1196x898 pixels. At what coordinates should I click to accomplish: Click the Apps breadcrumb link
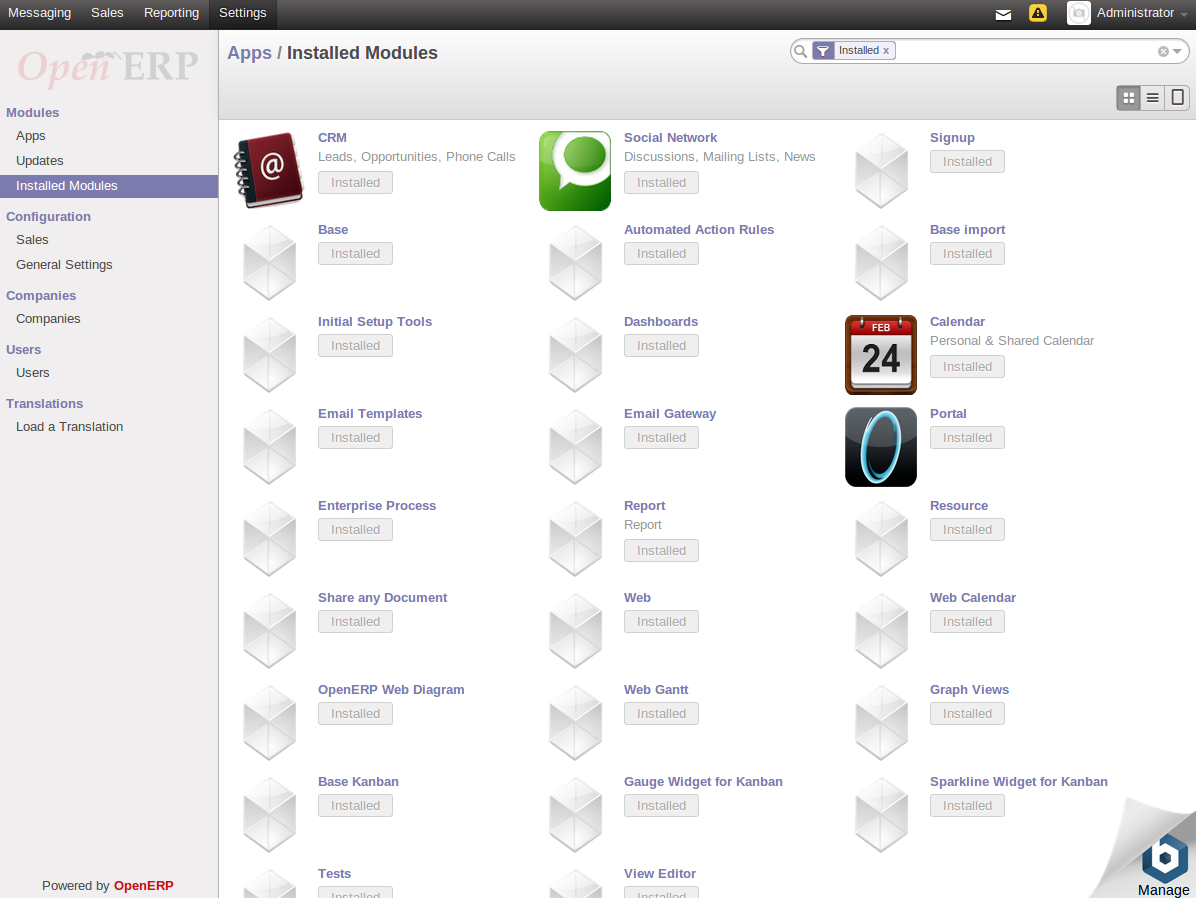(x=249, y=52)
